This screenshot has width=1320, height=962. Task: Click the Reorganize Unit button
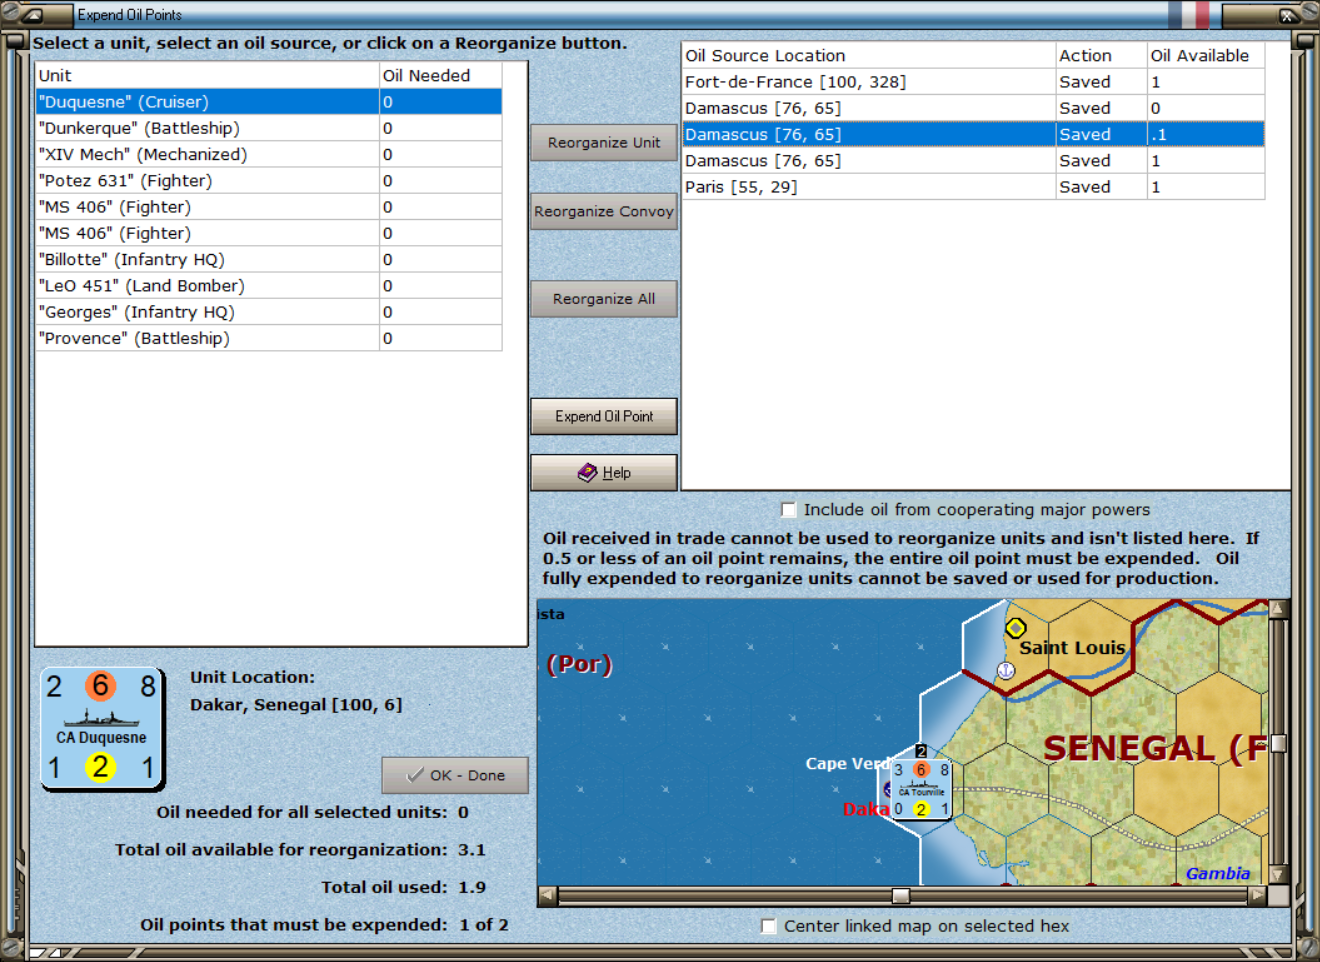(x=604, y=143)
